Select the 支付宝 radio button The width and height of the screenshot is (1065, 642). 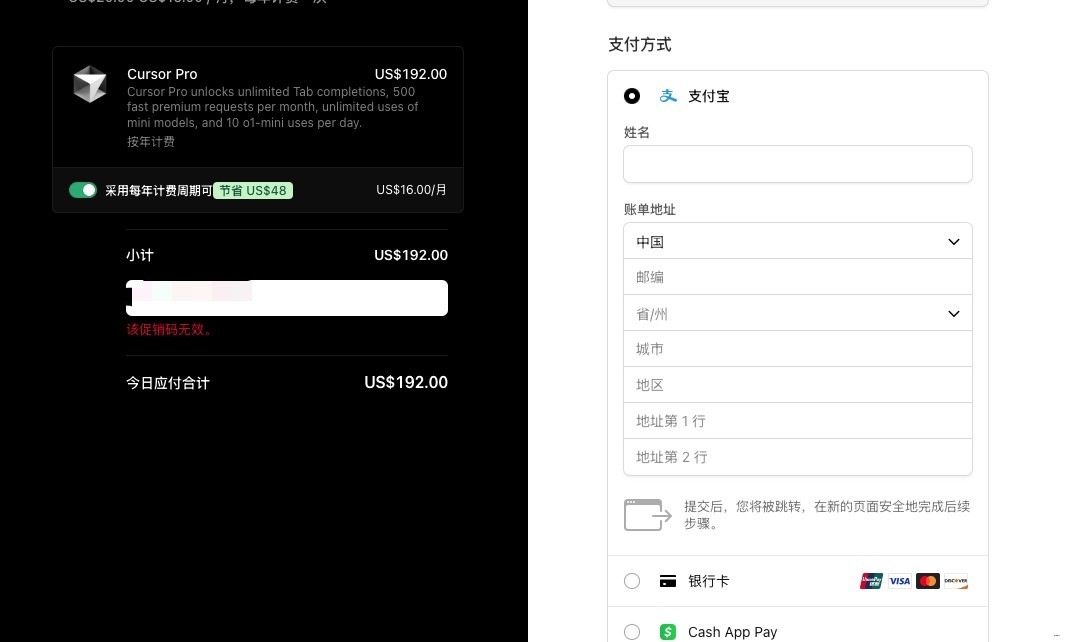pos(632,96)
